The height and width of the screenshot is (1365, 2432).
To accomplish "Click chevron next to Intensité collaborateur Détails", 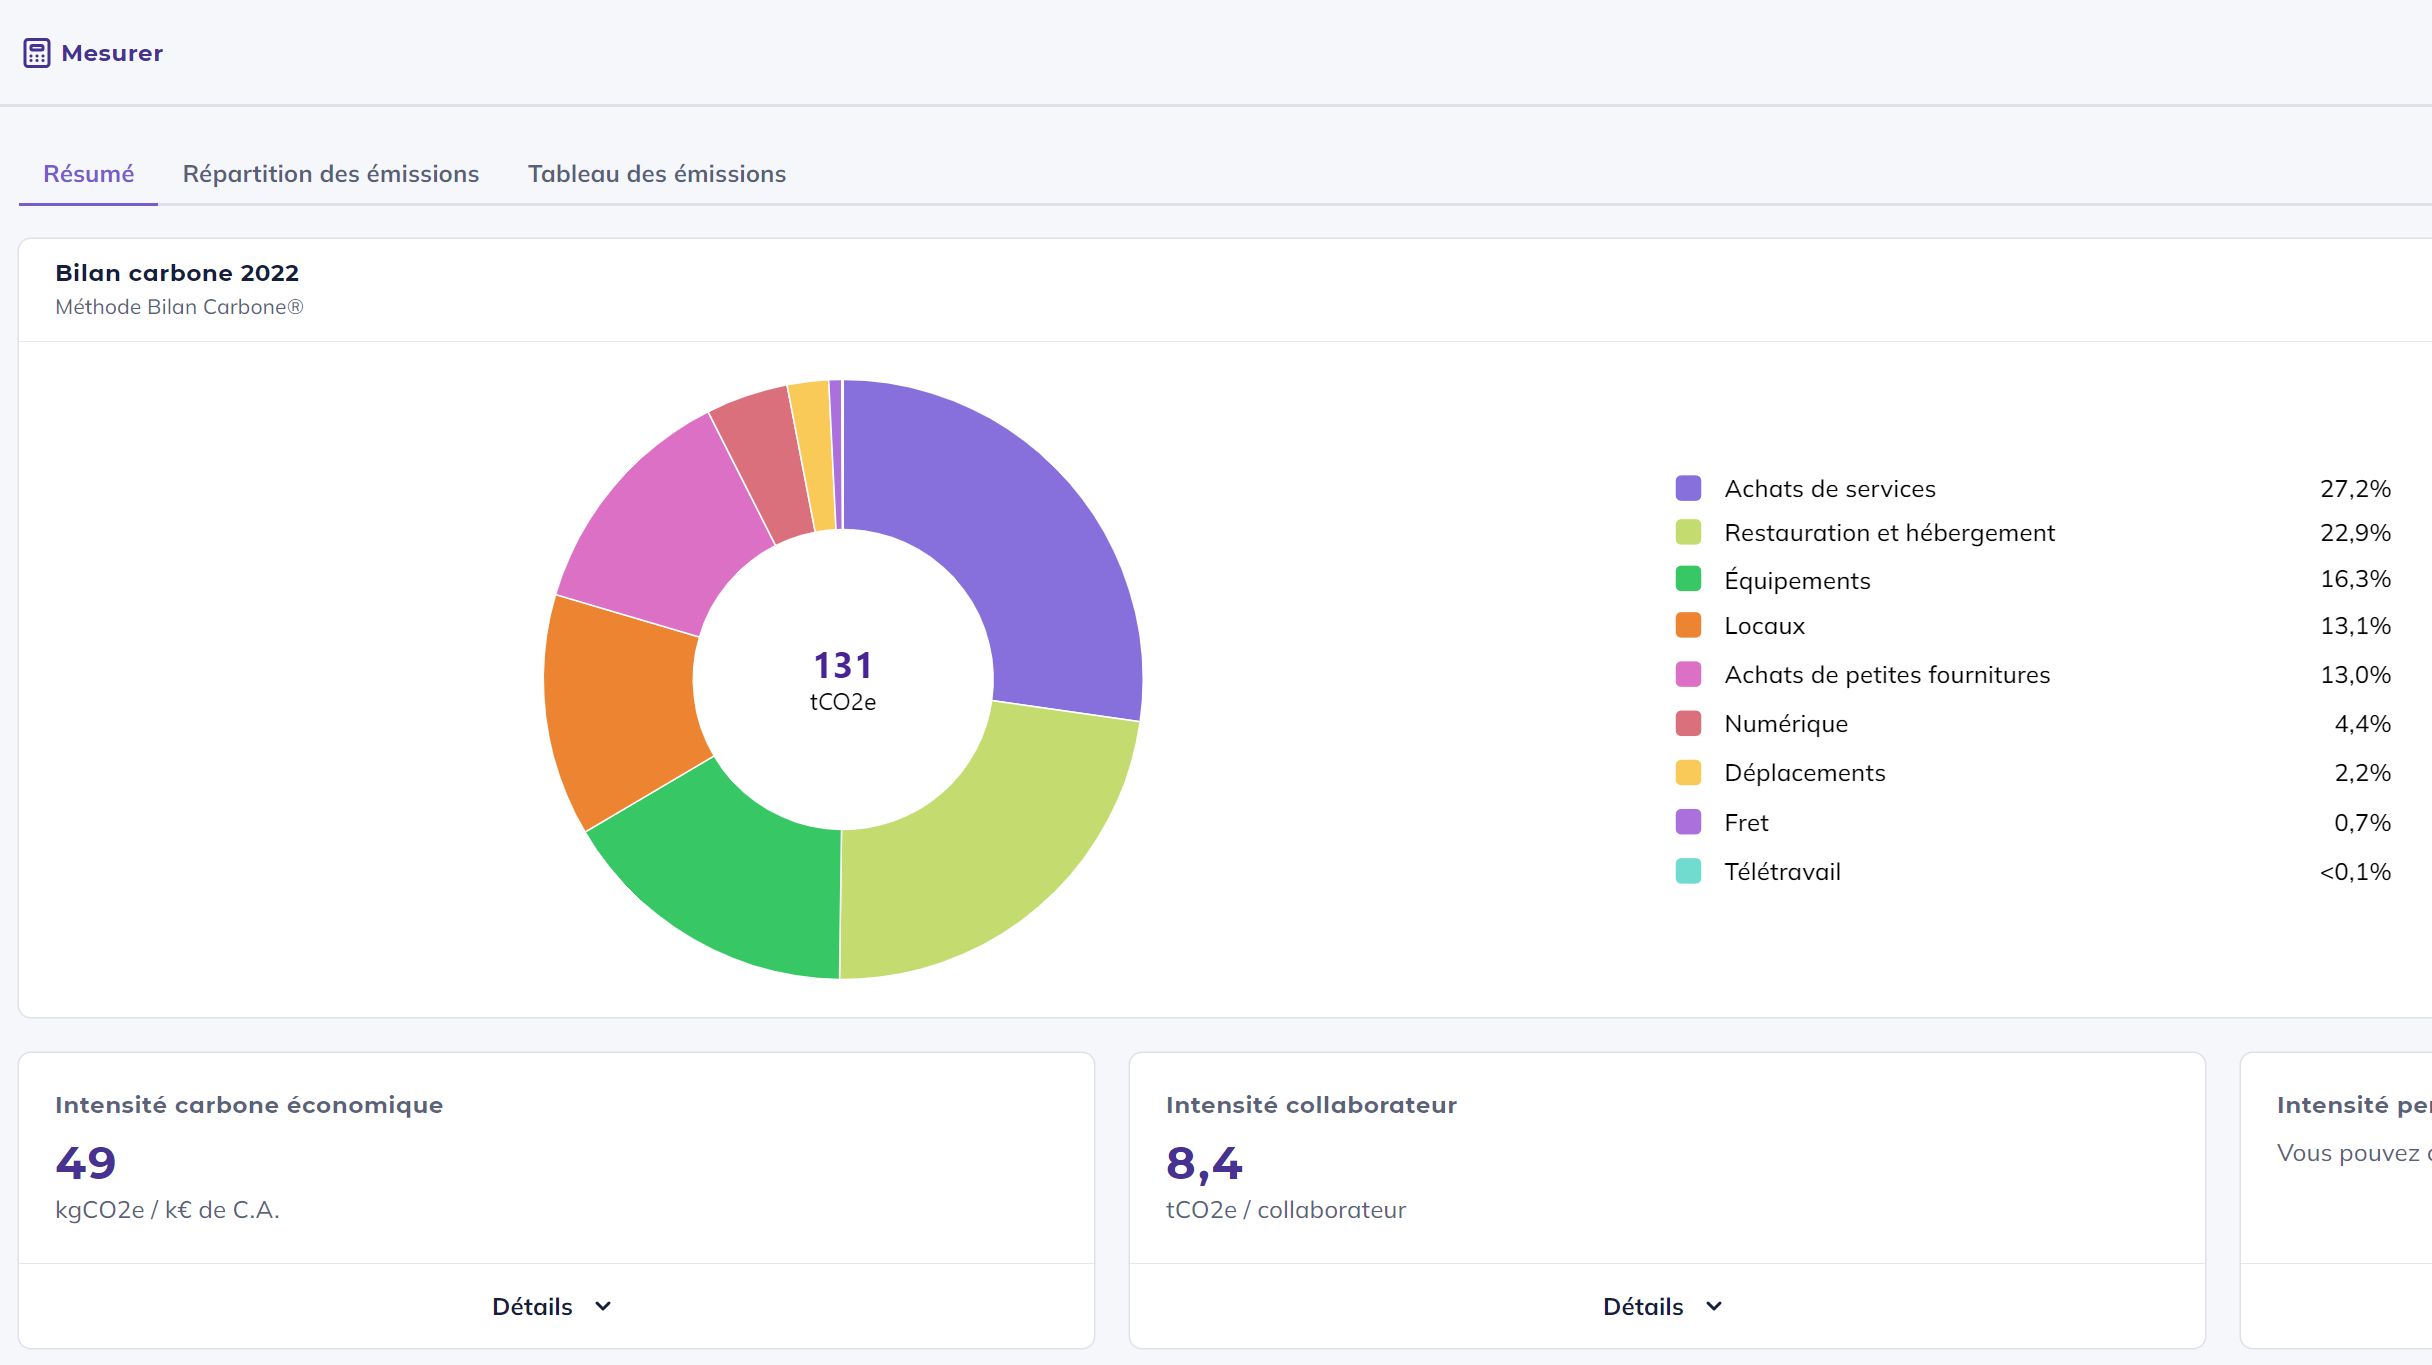I will pos(1714,1306).
